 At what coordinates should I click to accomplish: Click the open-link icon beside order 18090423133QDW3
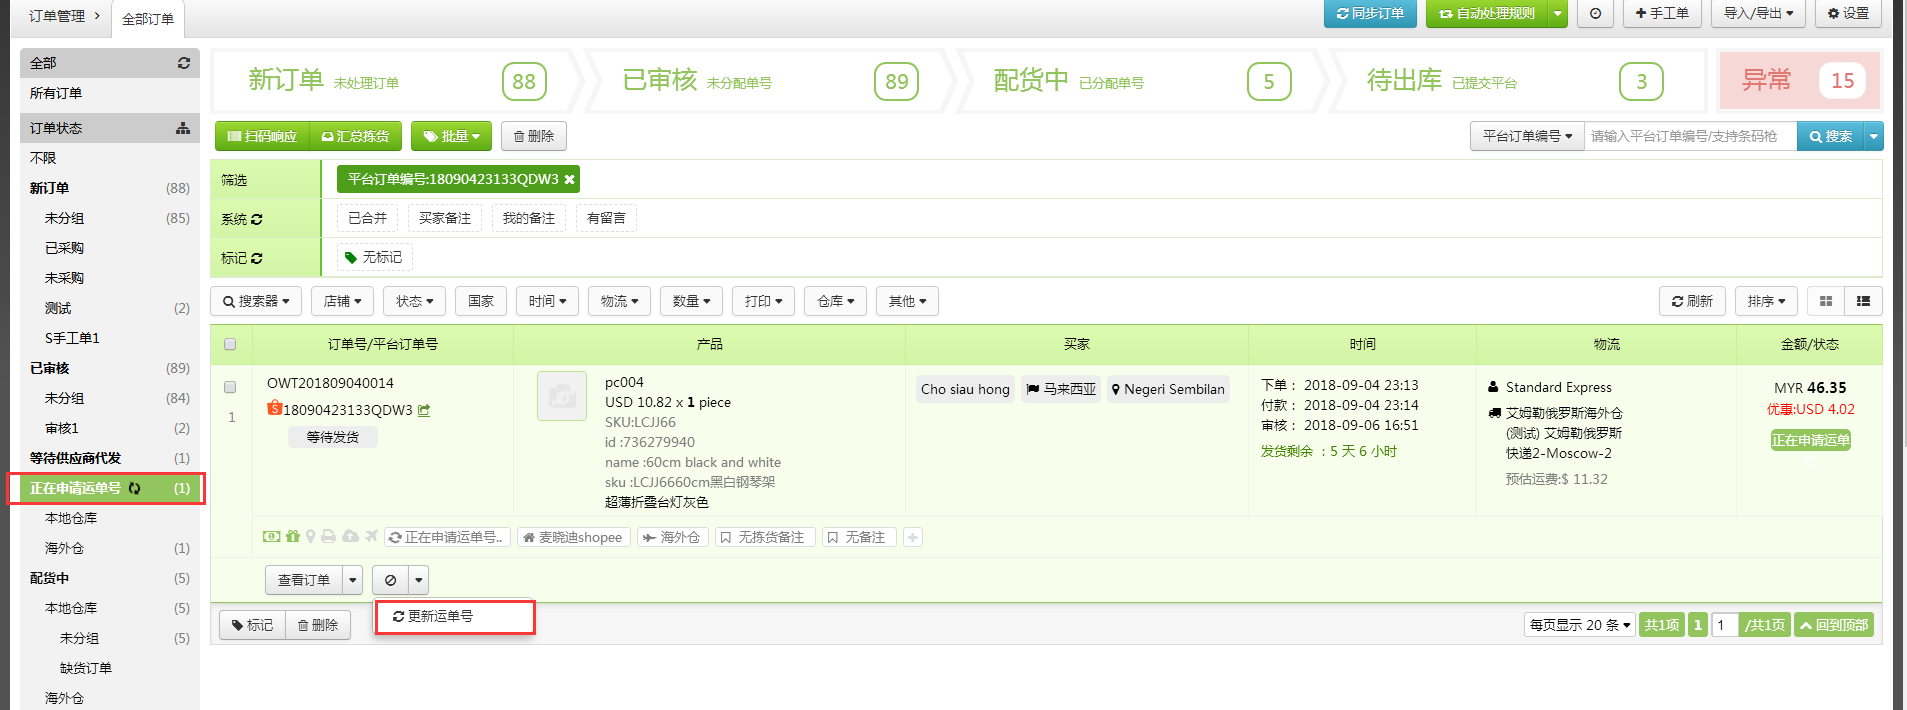(x=424, y=410)
